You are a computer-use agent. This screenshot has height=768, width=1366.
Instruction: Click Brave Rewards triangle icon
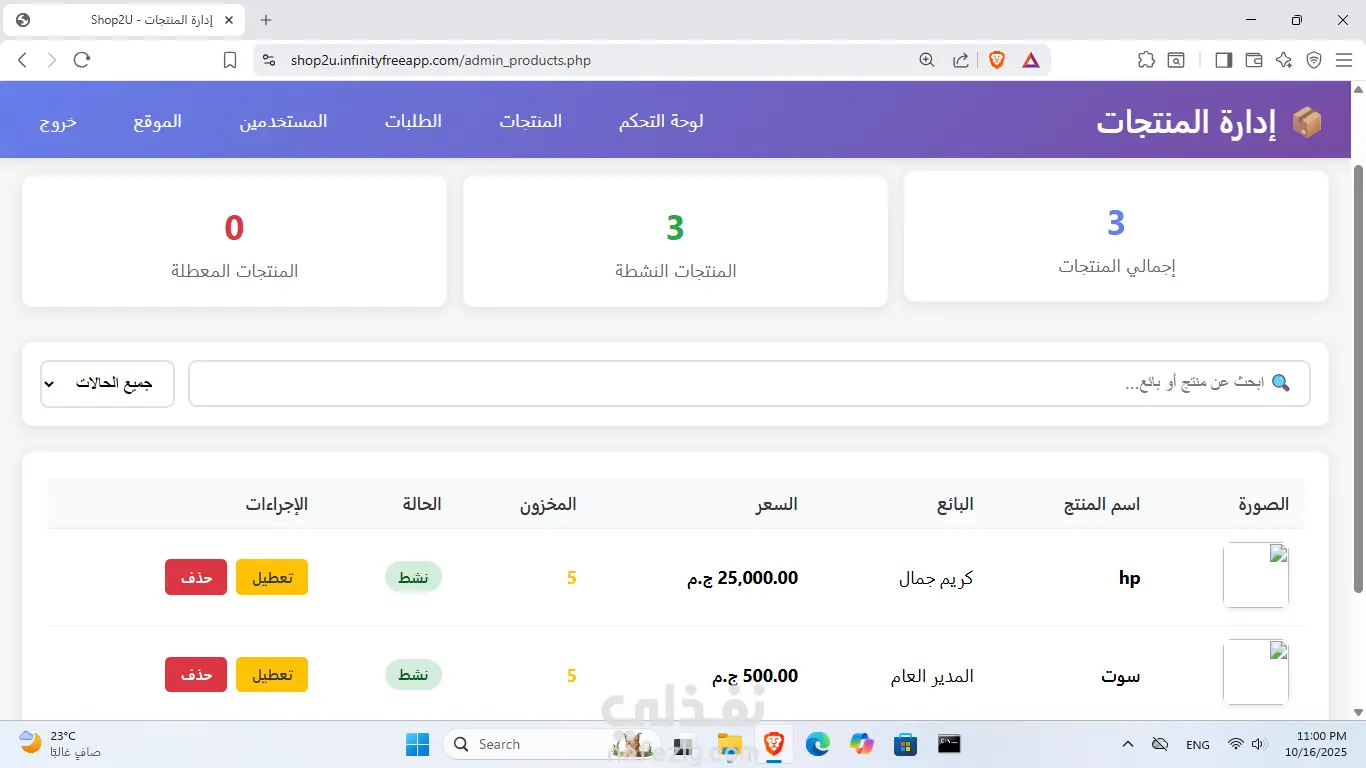(x=1031, y=60)
